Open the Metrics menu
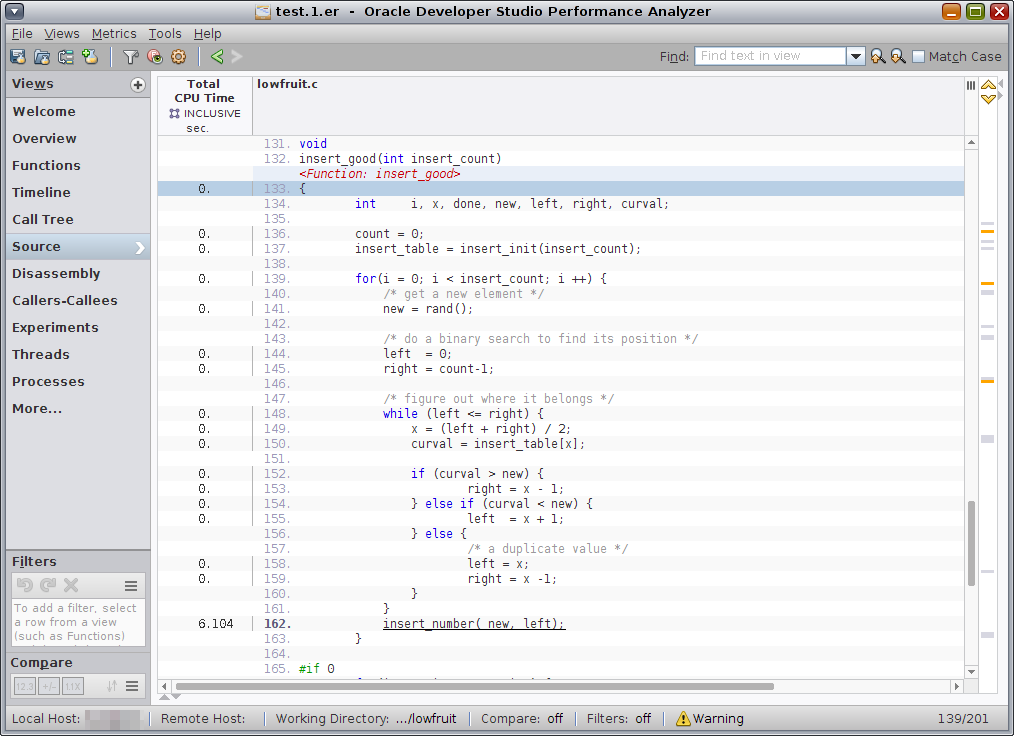The height and width of the screenshot is (736, 1014). 114,34
